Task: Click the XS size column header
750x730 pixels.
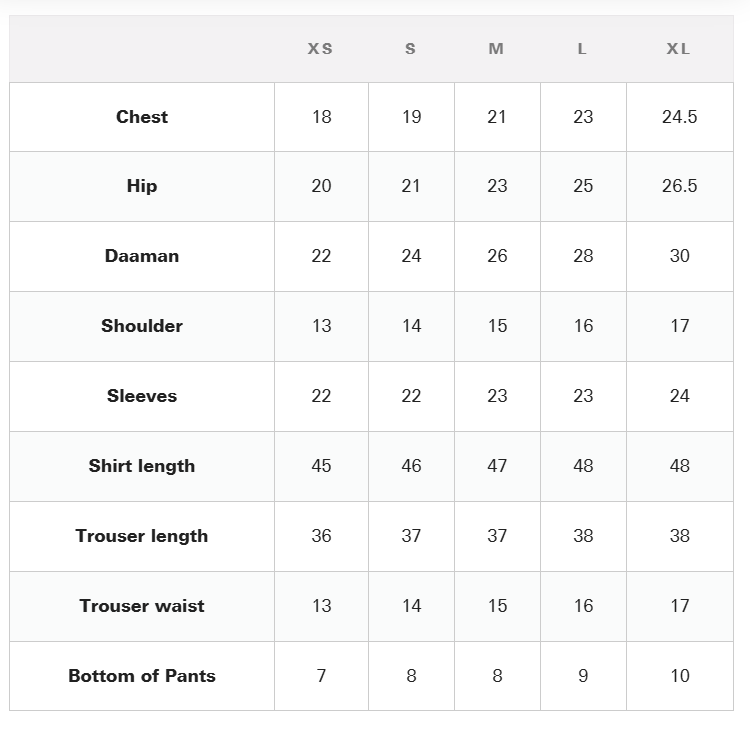Action: 320,49
